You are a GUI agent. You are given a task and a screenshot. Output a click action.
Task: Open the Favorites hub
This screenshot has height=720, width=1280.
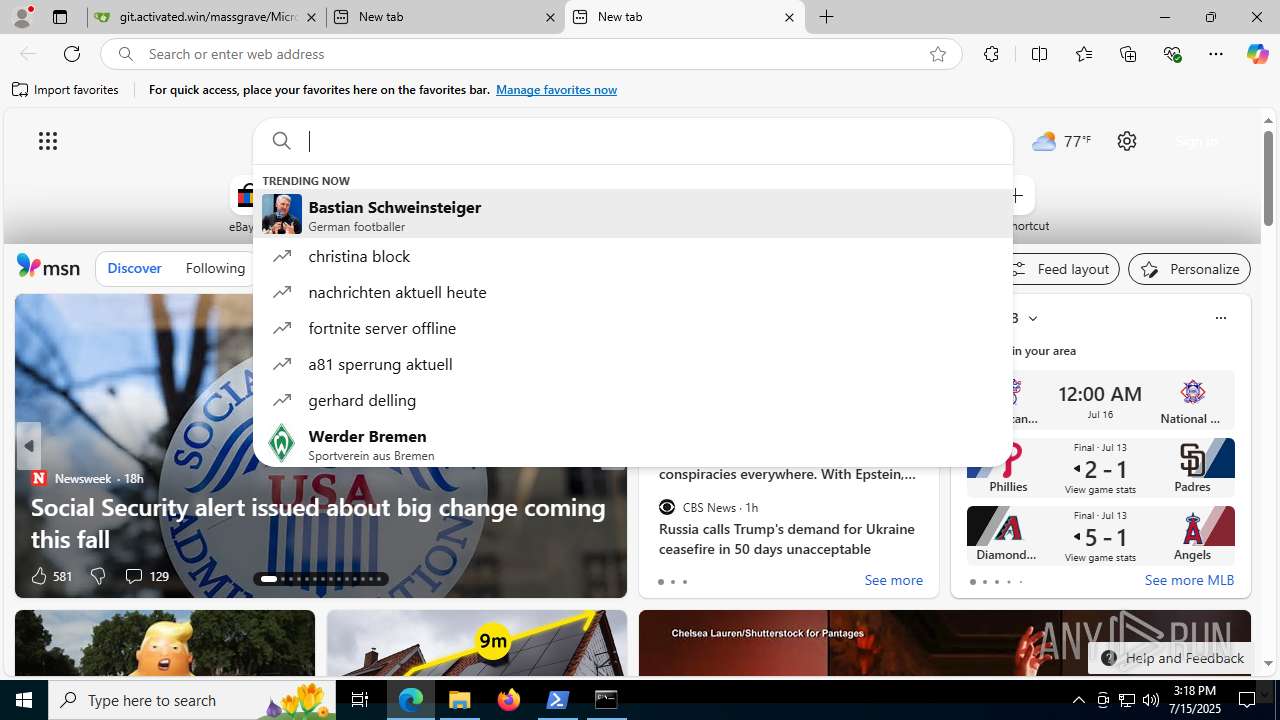click(x=1084, y=54)
